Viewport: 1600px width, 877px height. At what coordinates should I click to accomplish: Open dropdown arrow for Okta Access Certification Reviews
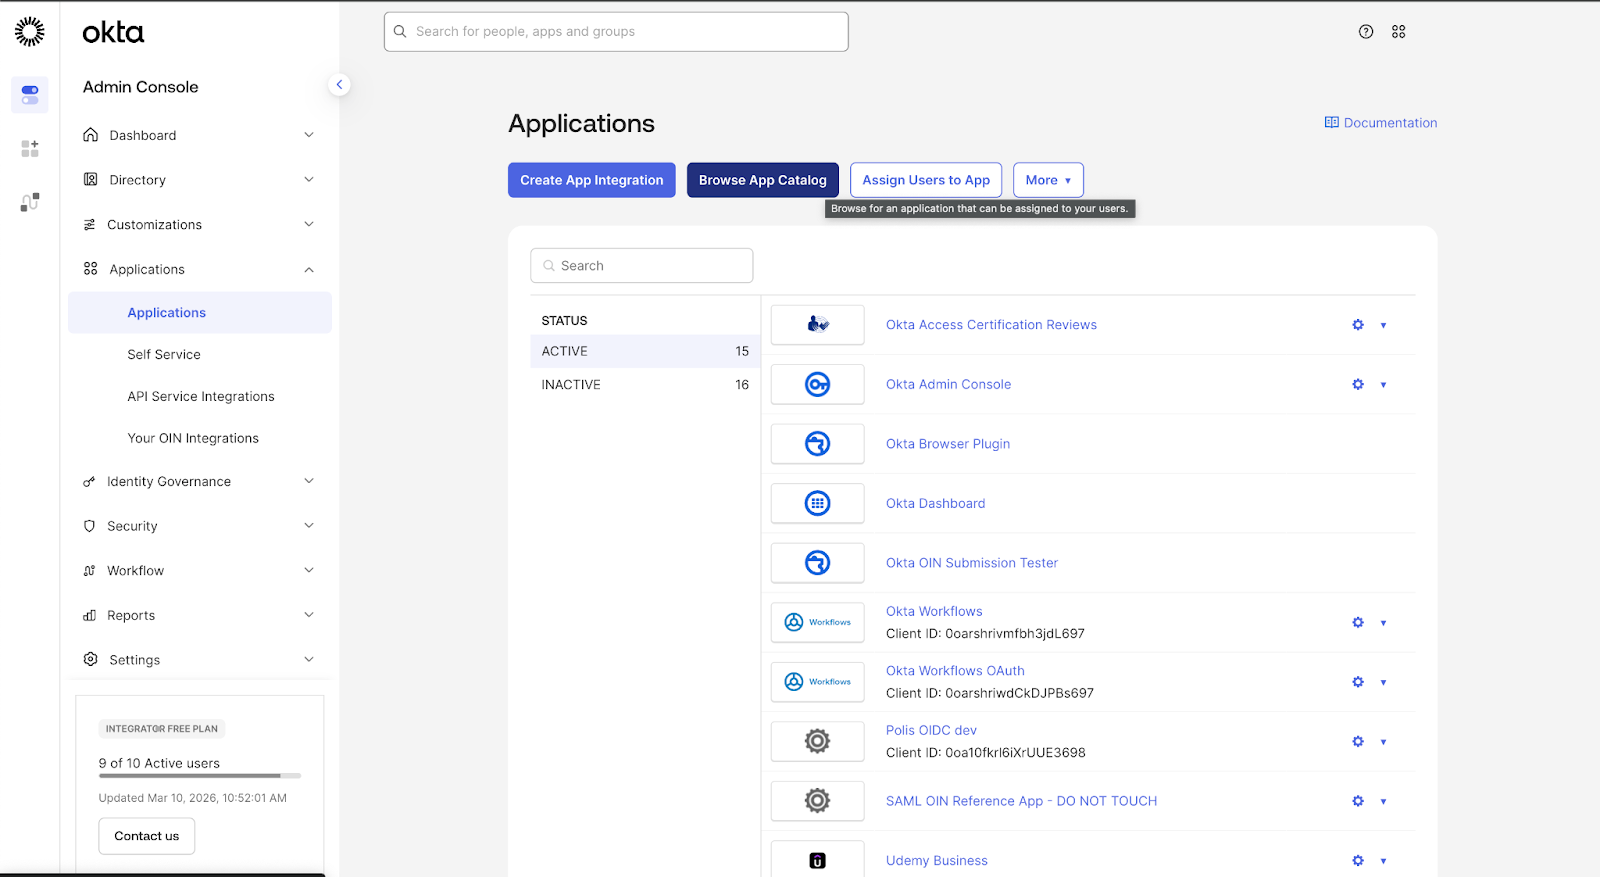[1384, 325]
